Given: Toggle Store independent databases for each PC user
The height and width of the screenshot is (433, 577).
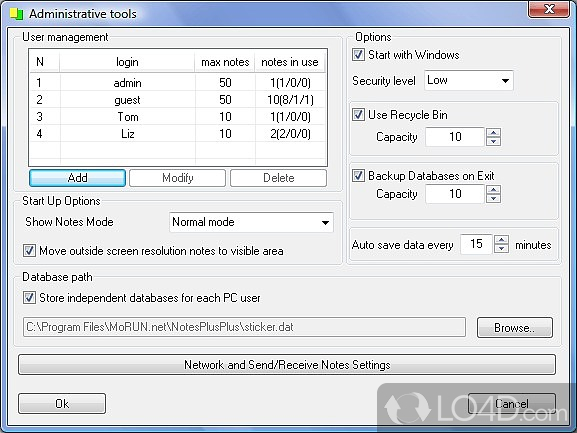Looking at the screenshot, I should point(29,298).
